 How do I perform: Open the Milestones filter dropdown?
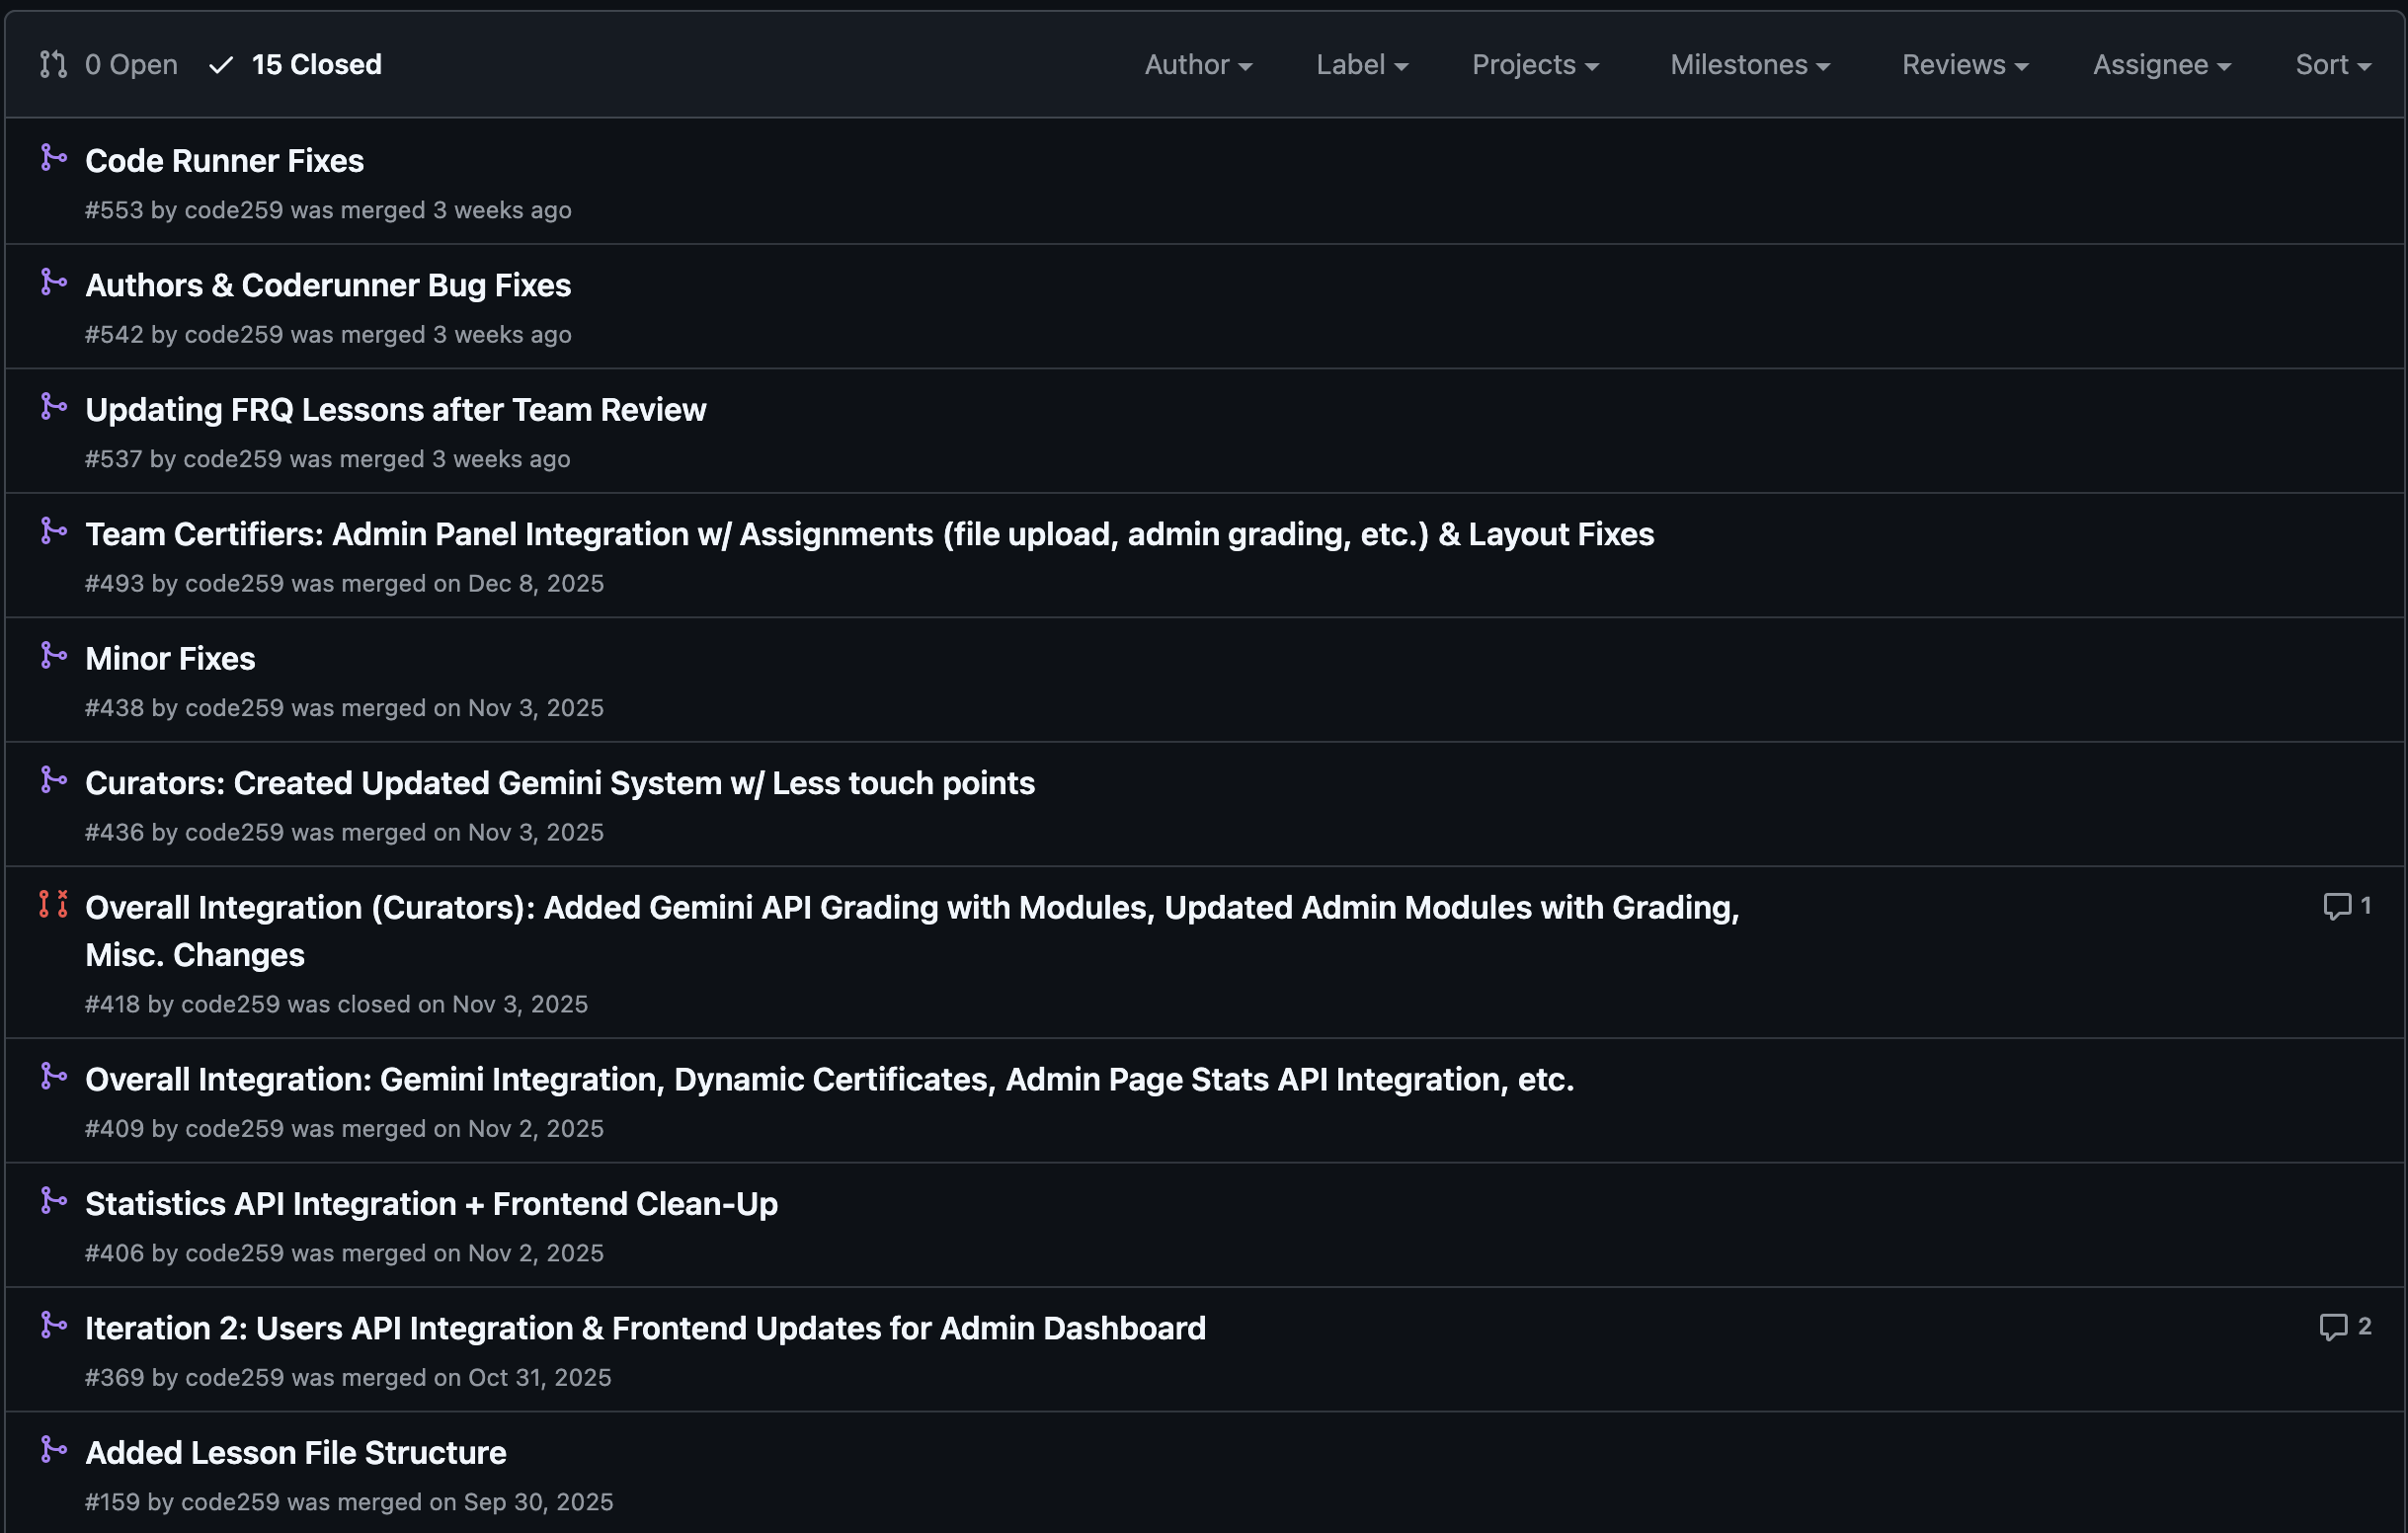[x=1749, y=65]
